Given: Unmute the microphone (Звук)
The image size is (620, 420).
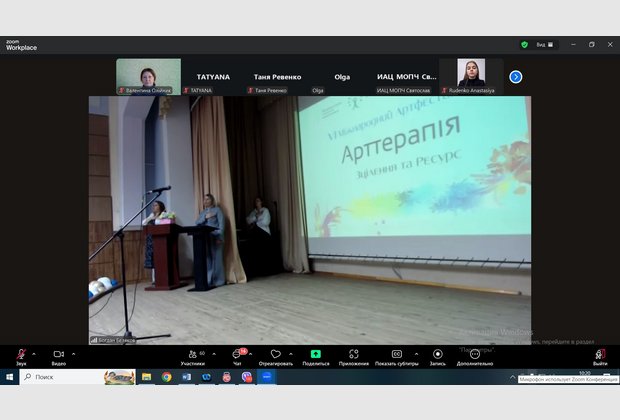Looking at the screenshot, I should pyautogui.click(x=21, y=355).
